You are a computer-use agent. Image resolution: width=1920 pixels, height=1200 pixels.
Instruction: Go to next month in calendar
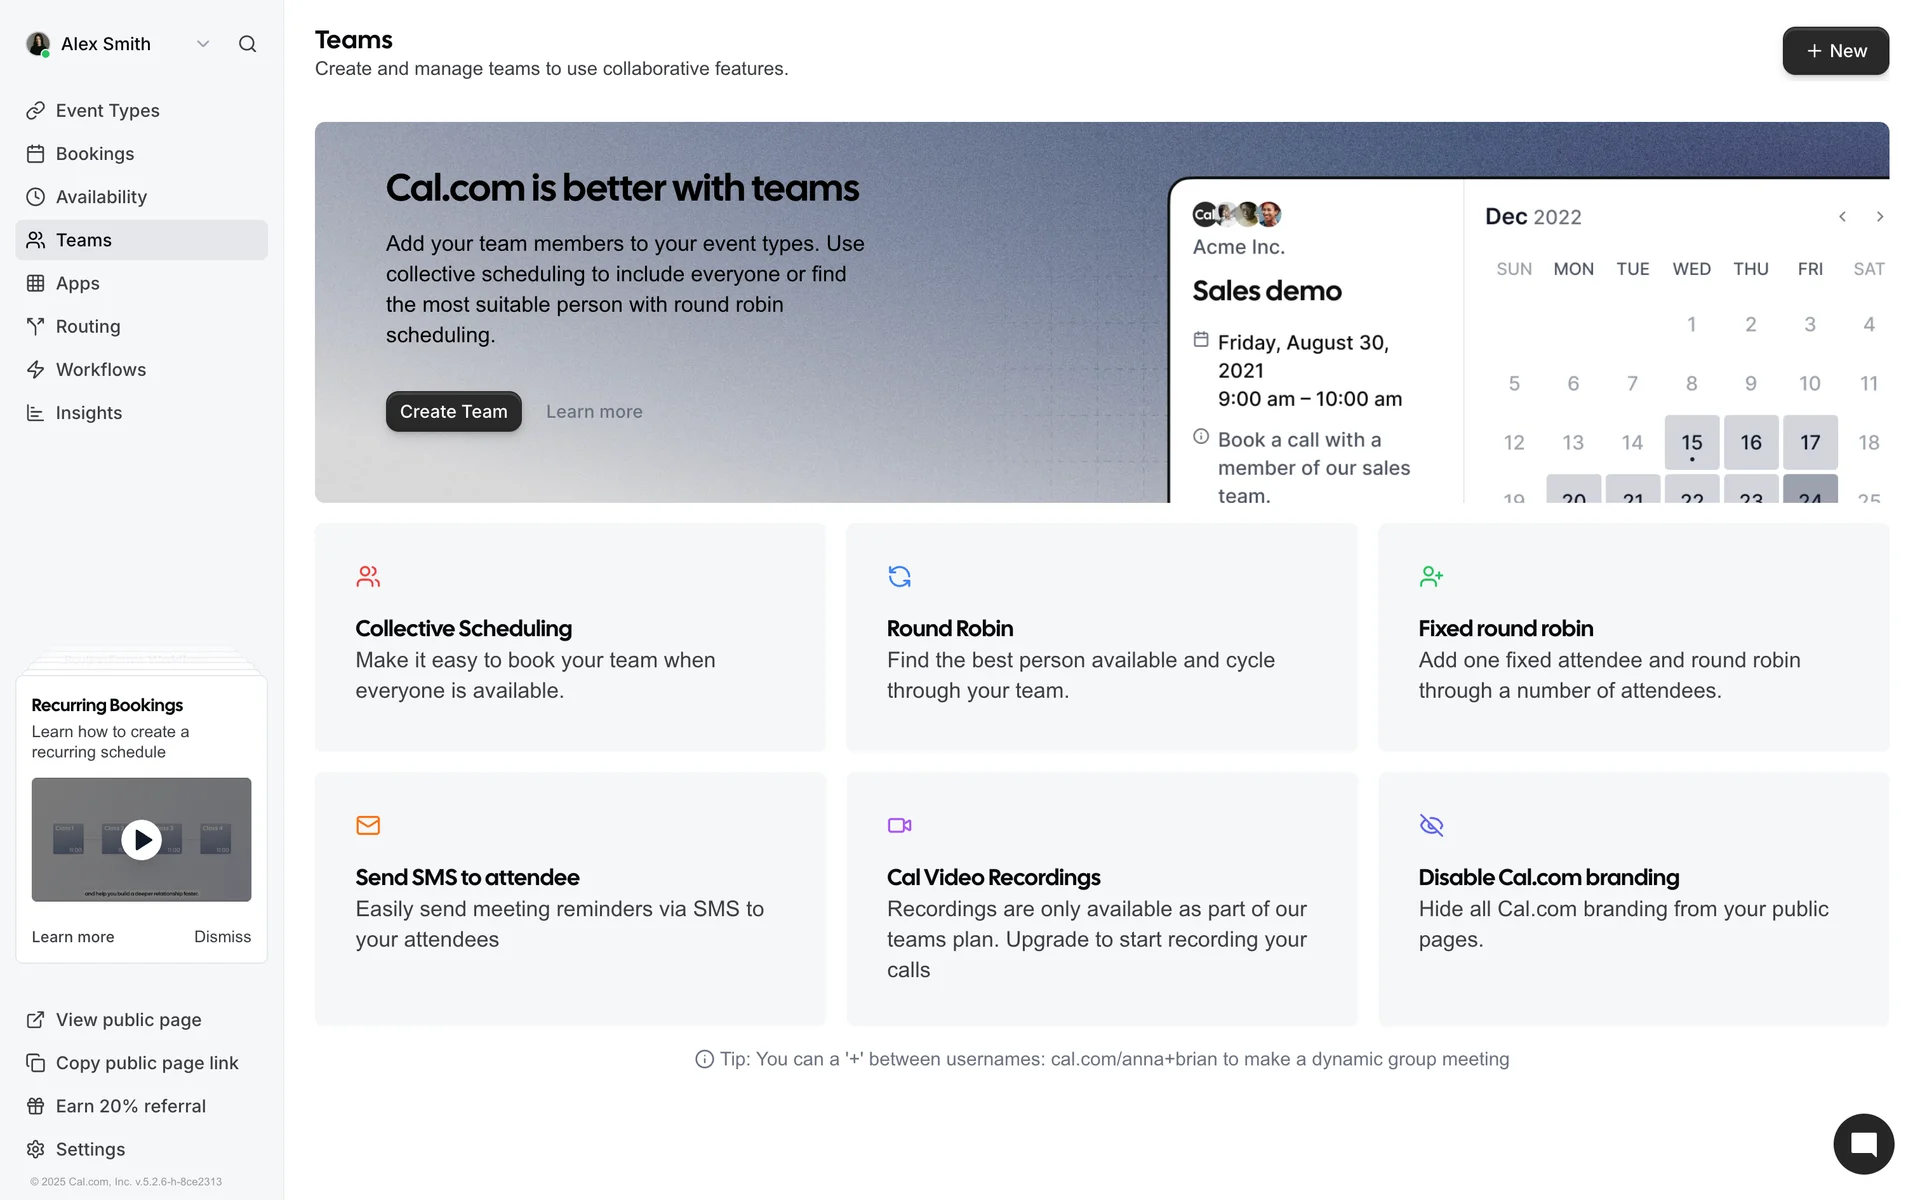1880,217
